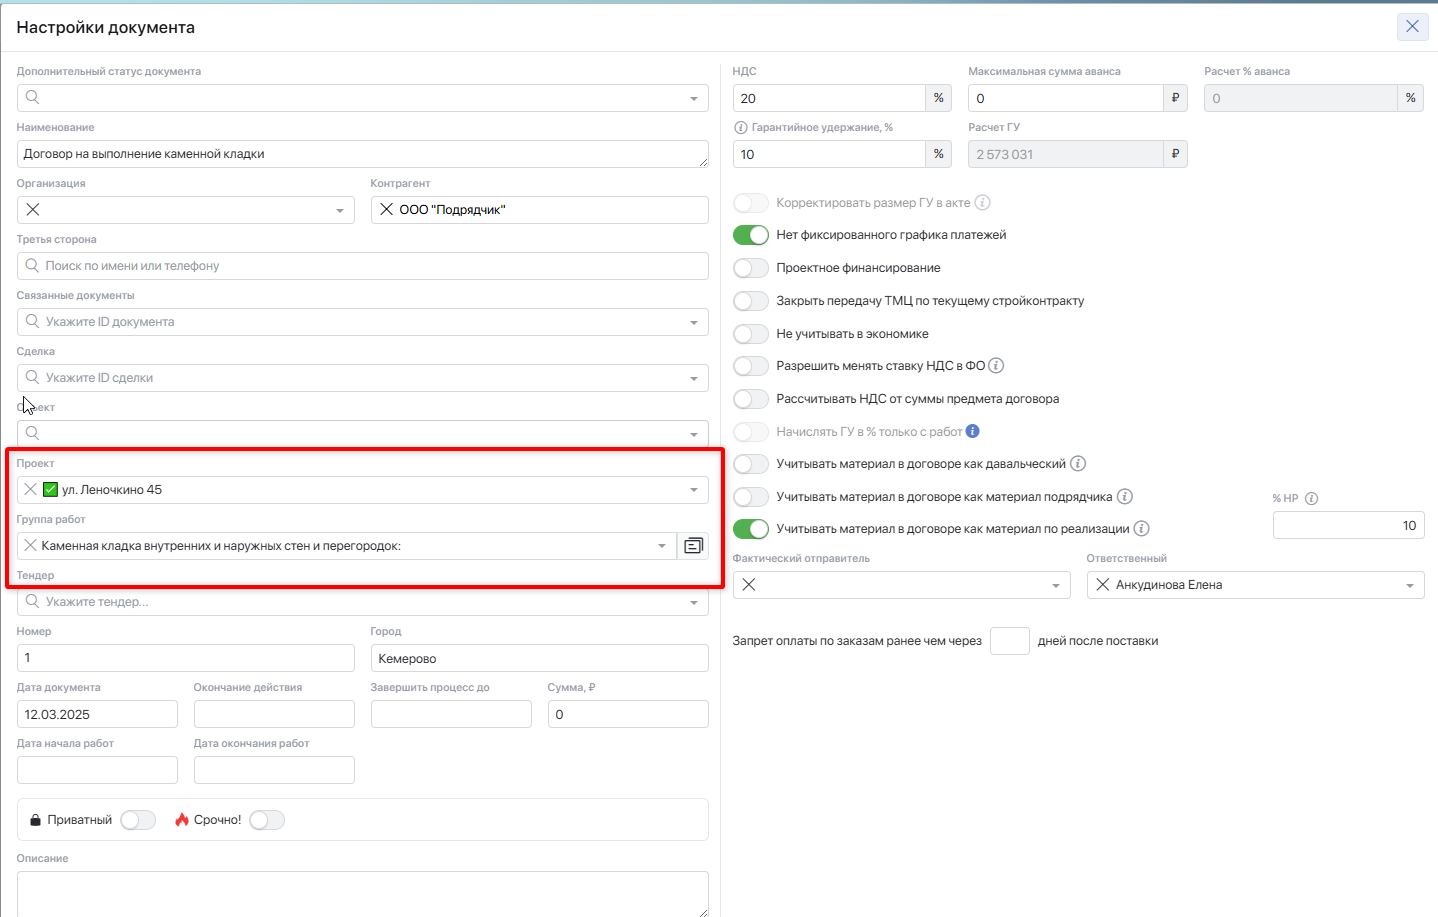Expand Дополнительный статус документа dropdown
Image resolution: width=1438 pixels, height=917 pixels.
(x=694, y=98)
